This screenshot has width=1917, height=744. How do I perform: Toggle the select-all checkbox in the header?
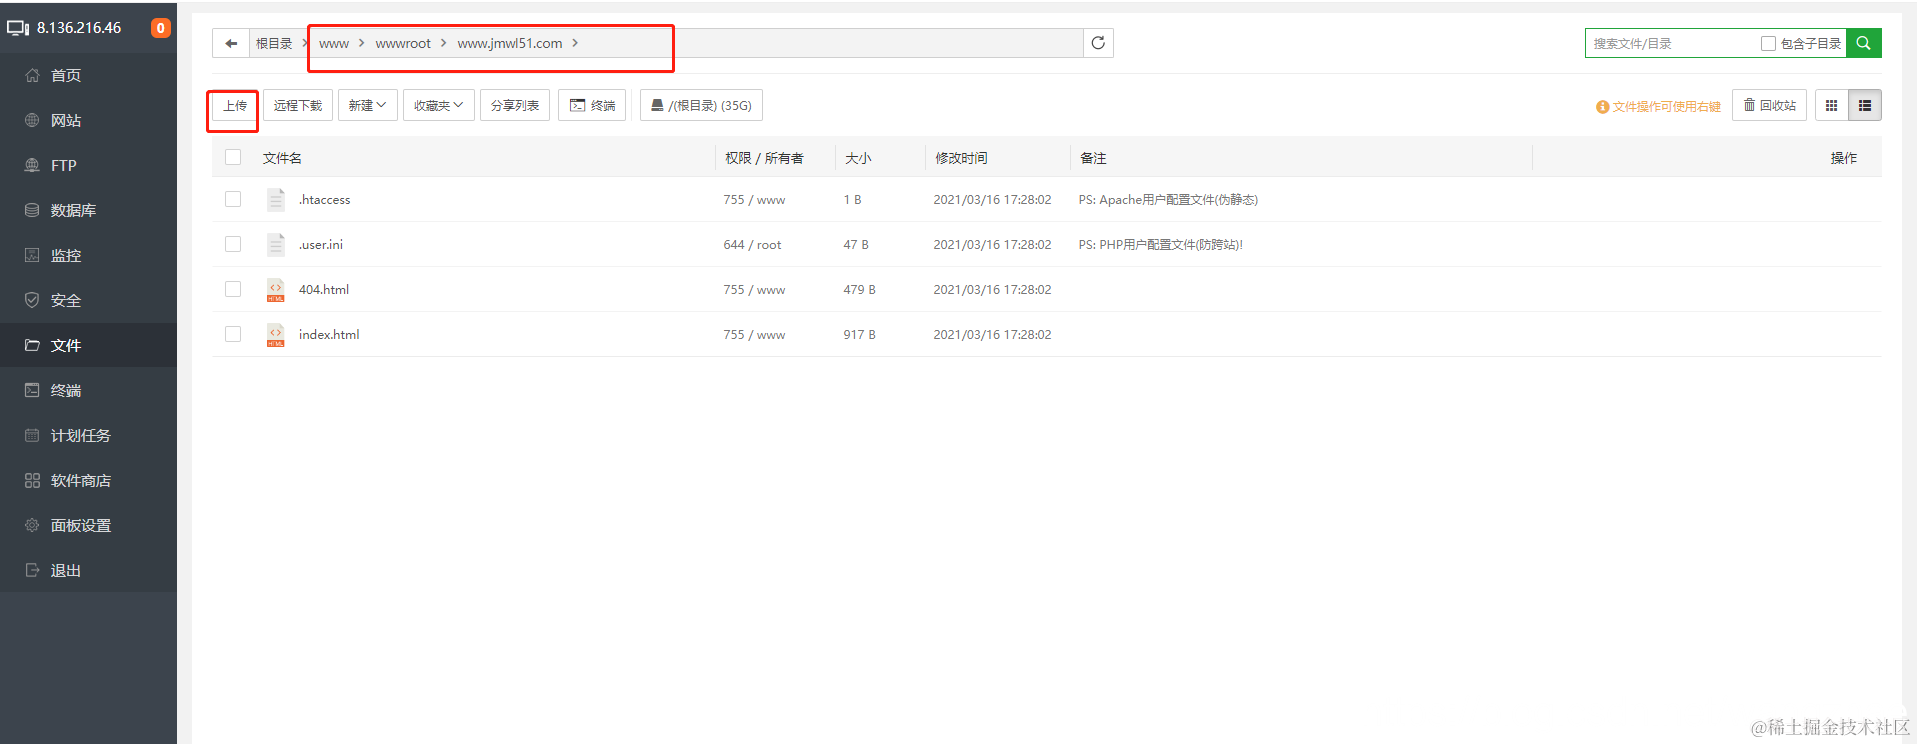(x=233, y=157)
